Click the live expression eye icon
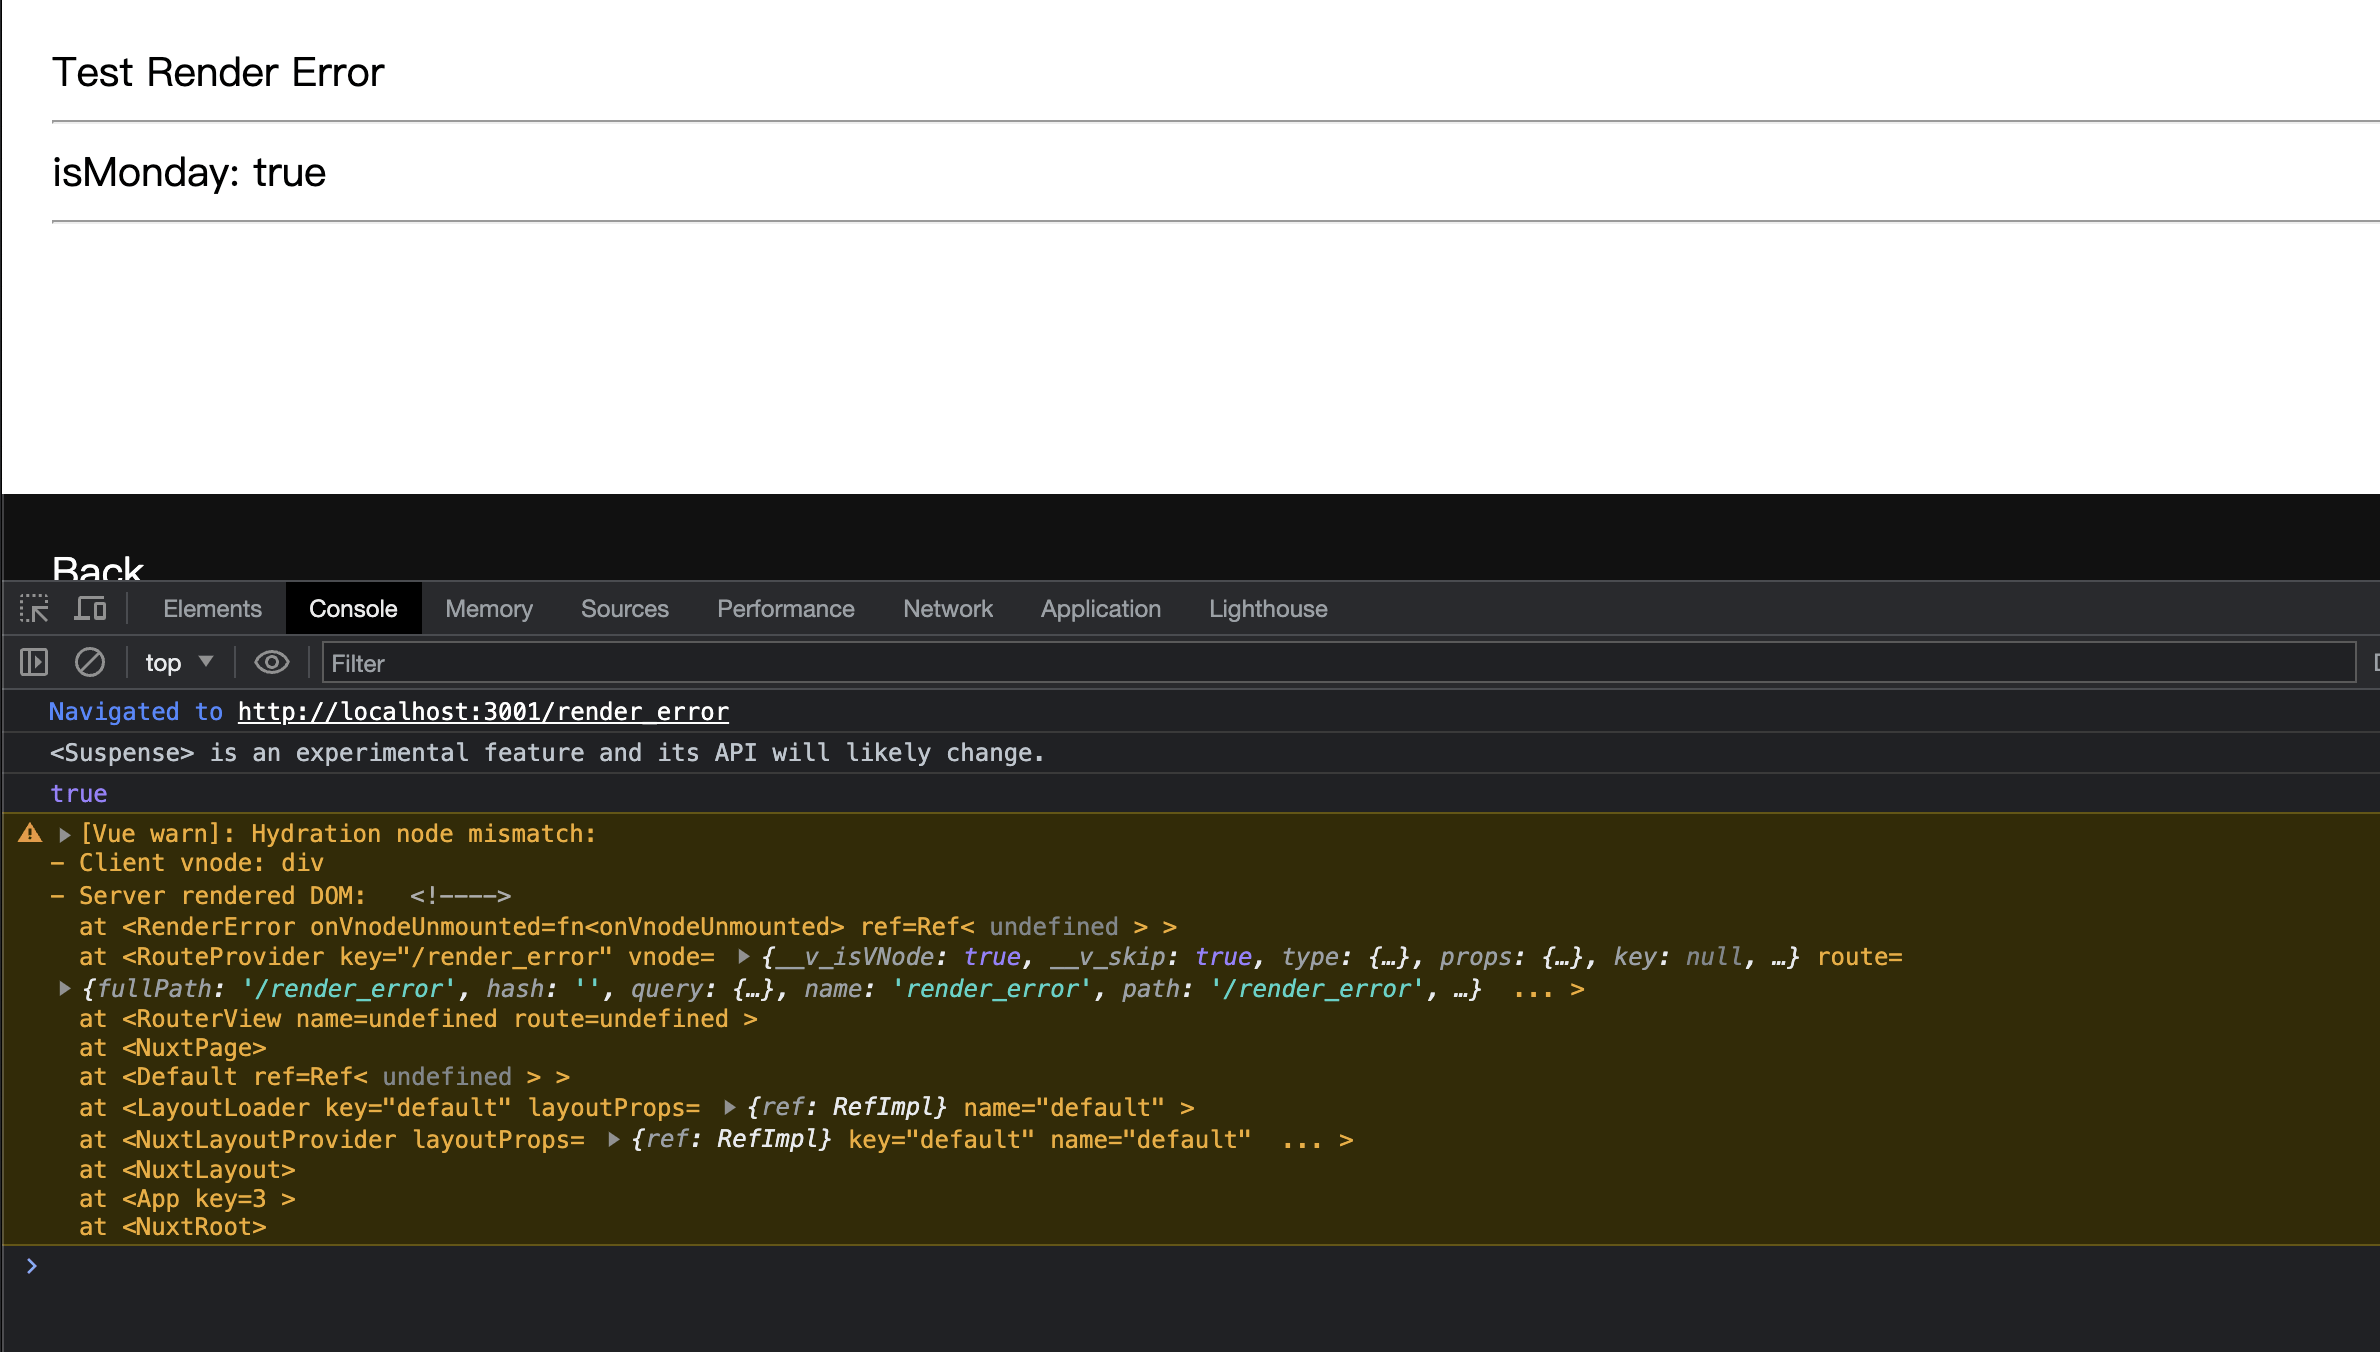Screen dimensions: 2380x1352 coord(271,662)
